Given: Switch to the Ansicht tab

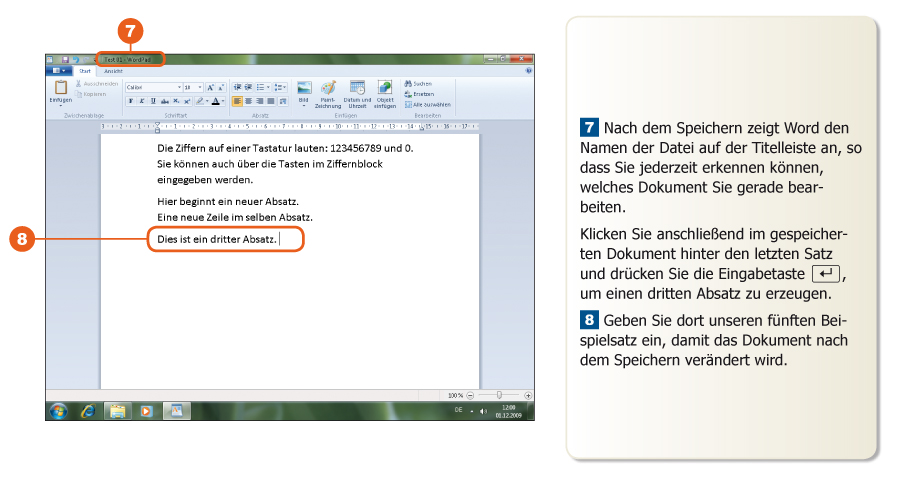Looking at the screenshot, I should click(x=114, y=71).
